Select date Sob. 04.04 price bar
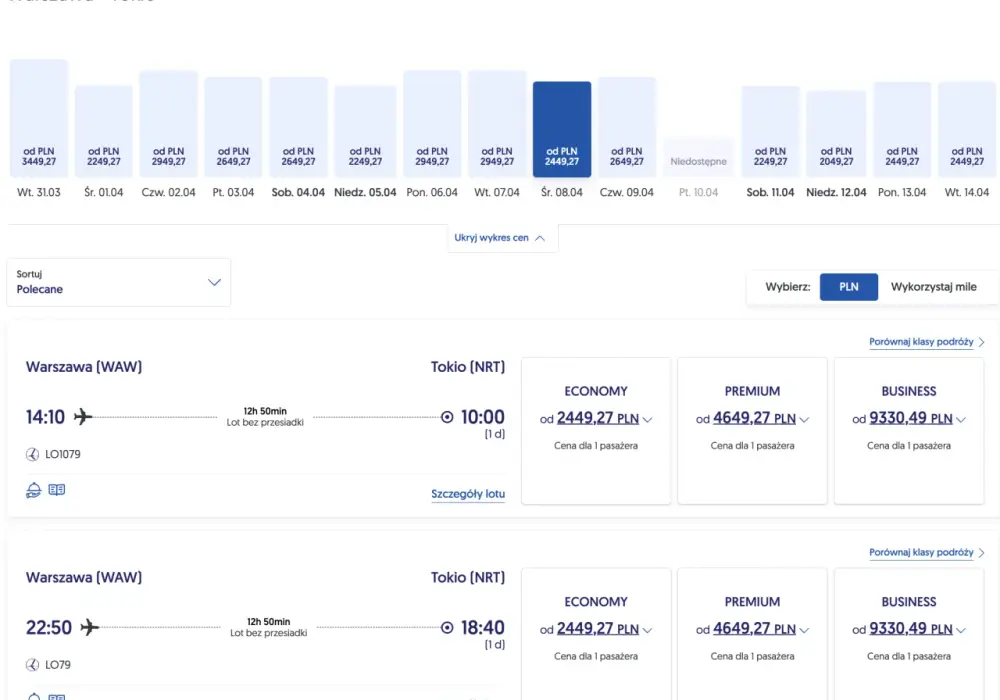 point(298,127)
